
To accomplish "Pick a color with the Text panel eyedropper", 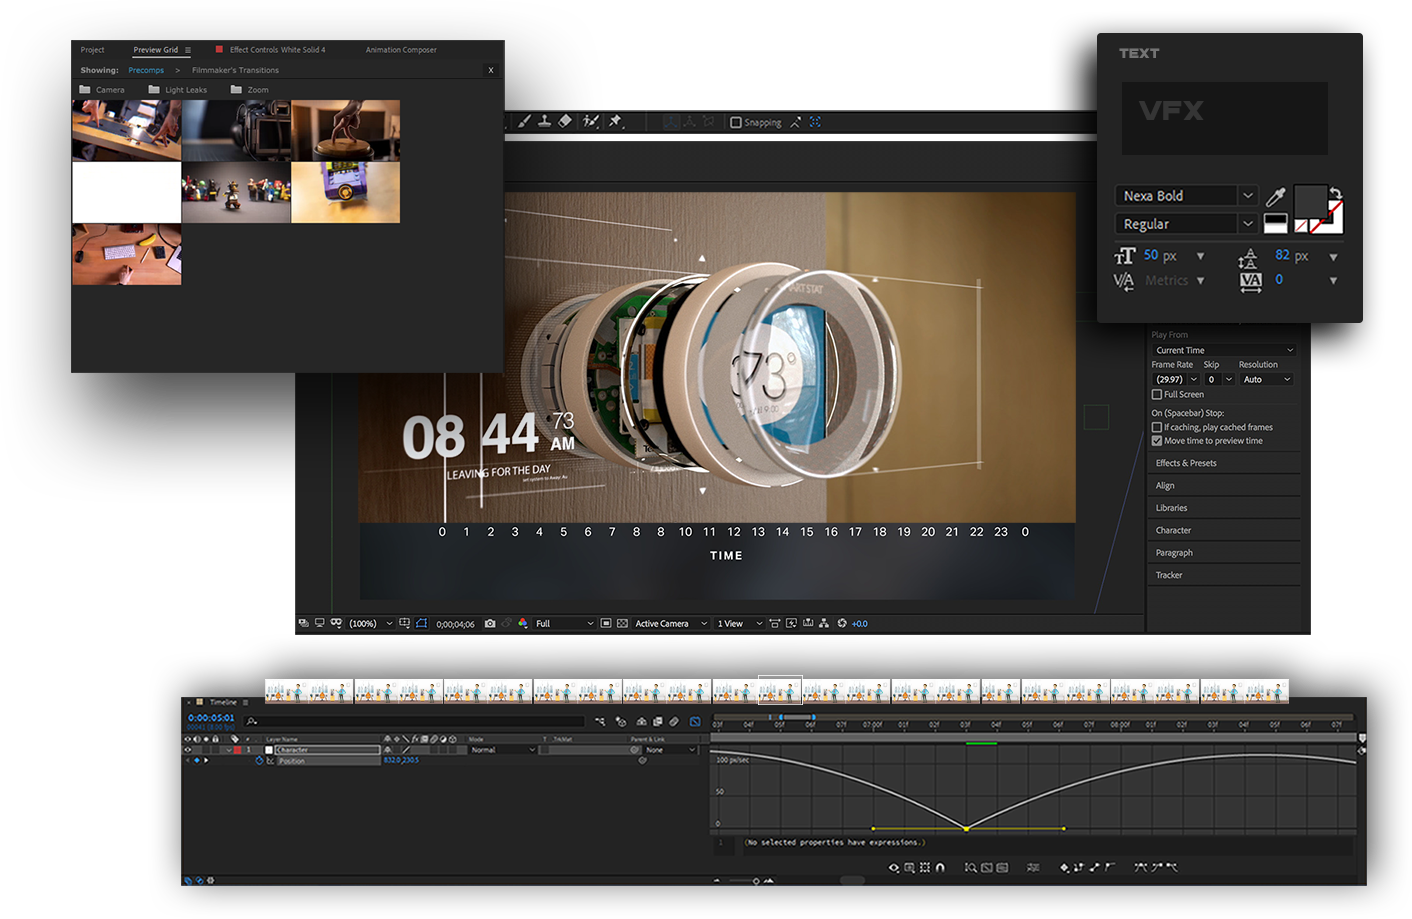I will (1276, 196).
